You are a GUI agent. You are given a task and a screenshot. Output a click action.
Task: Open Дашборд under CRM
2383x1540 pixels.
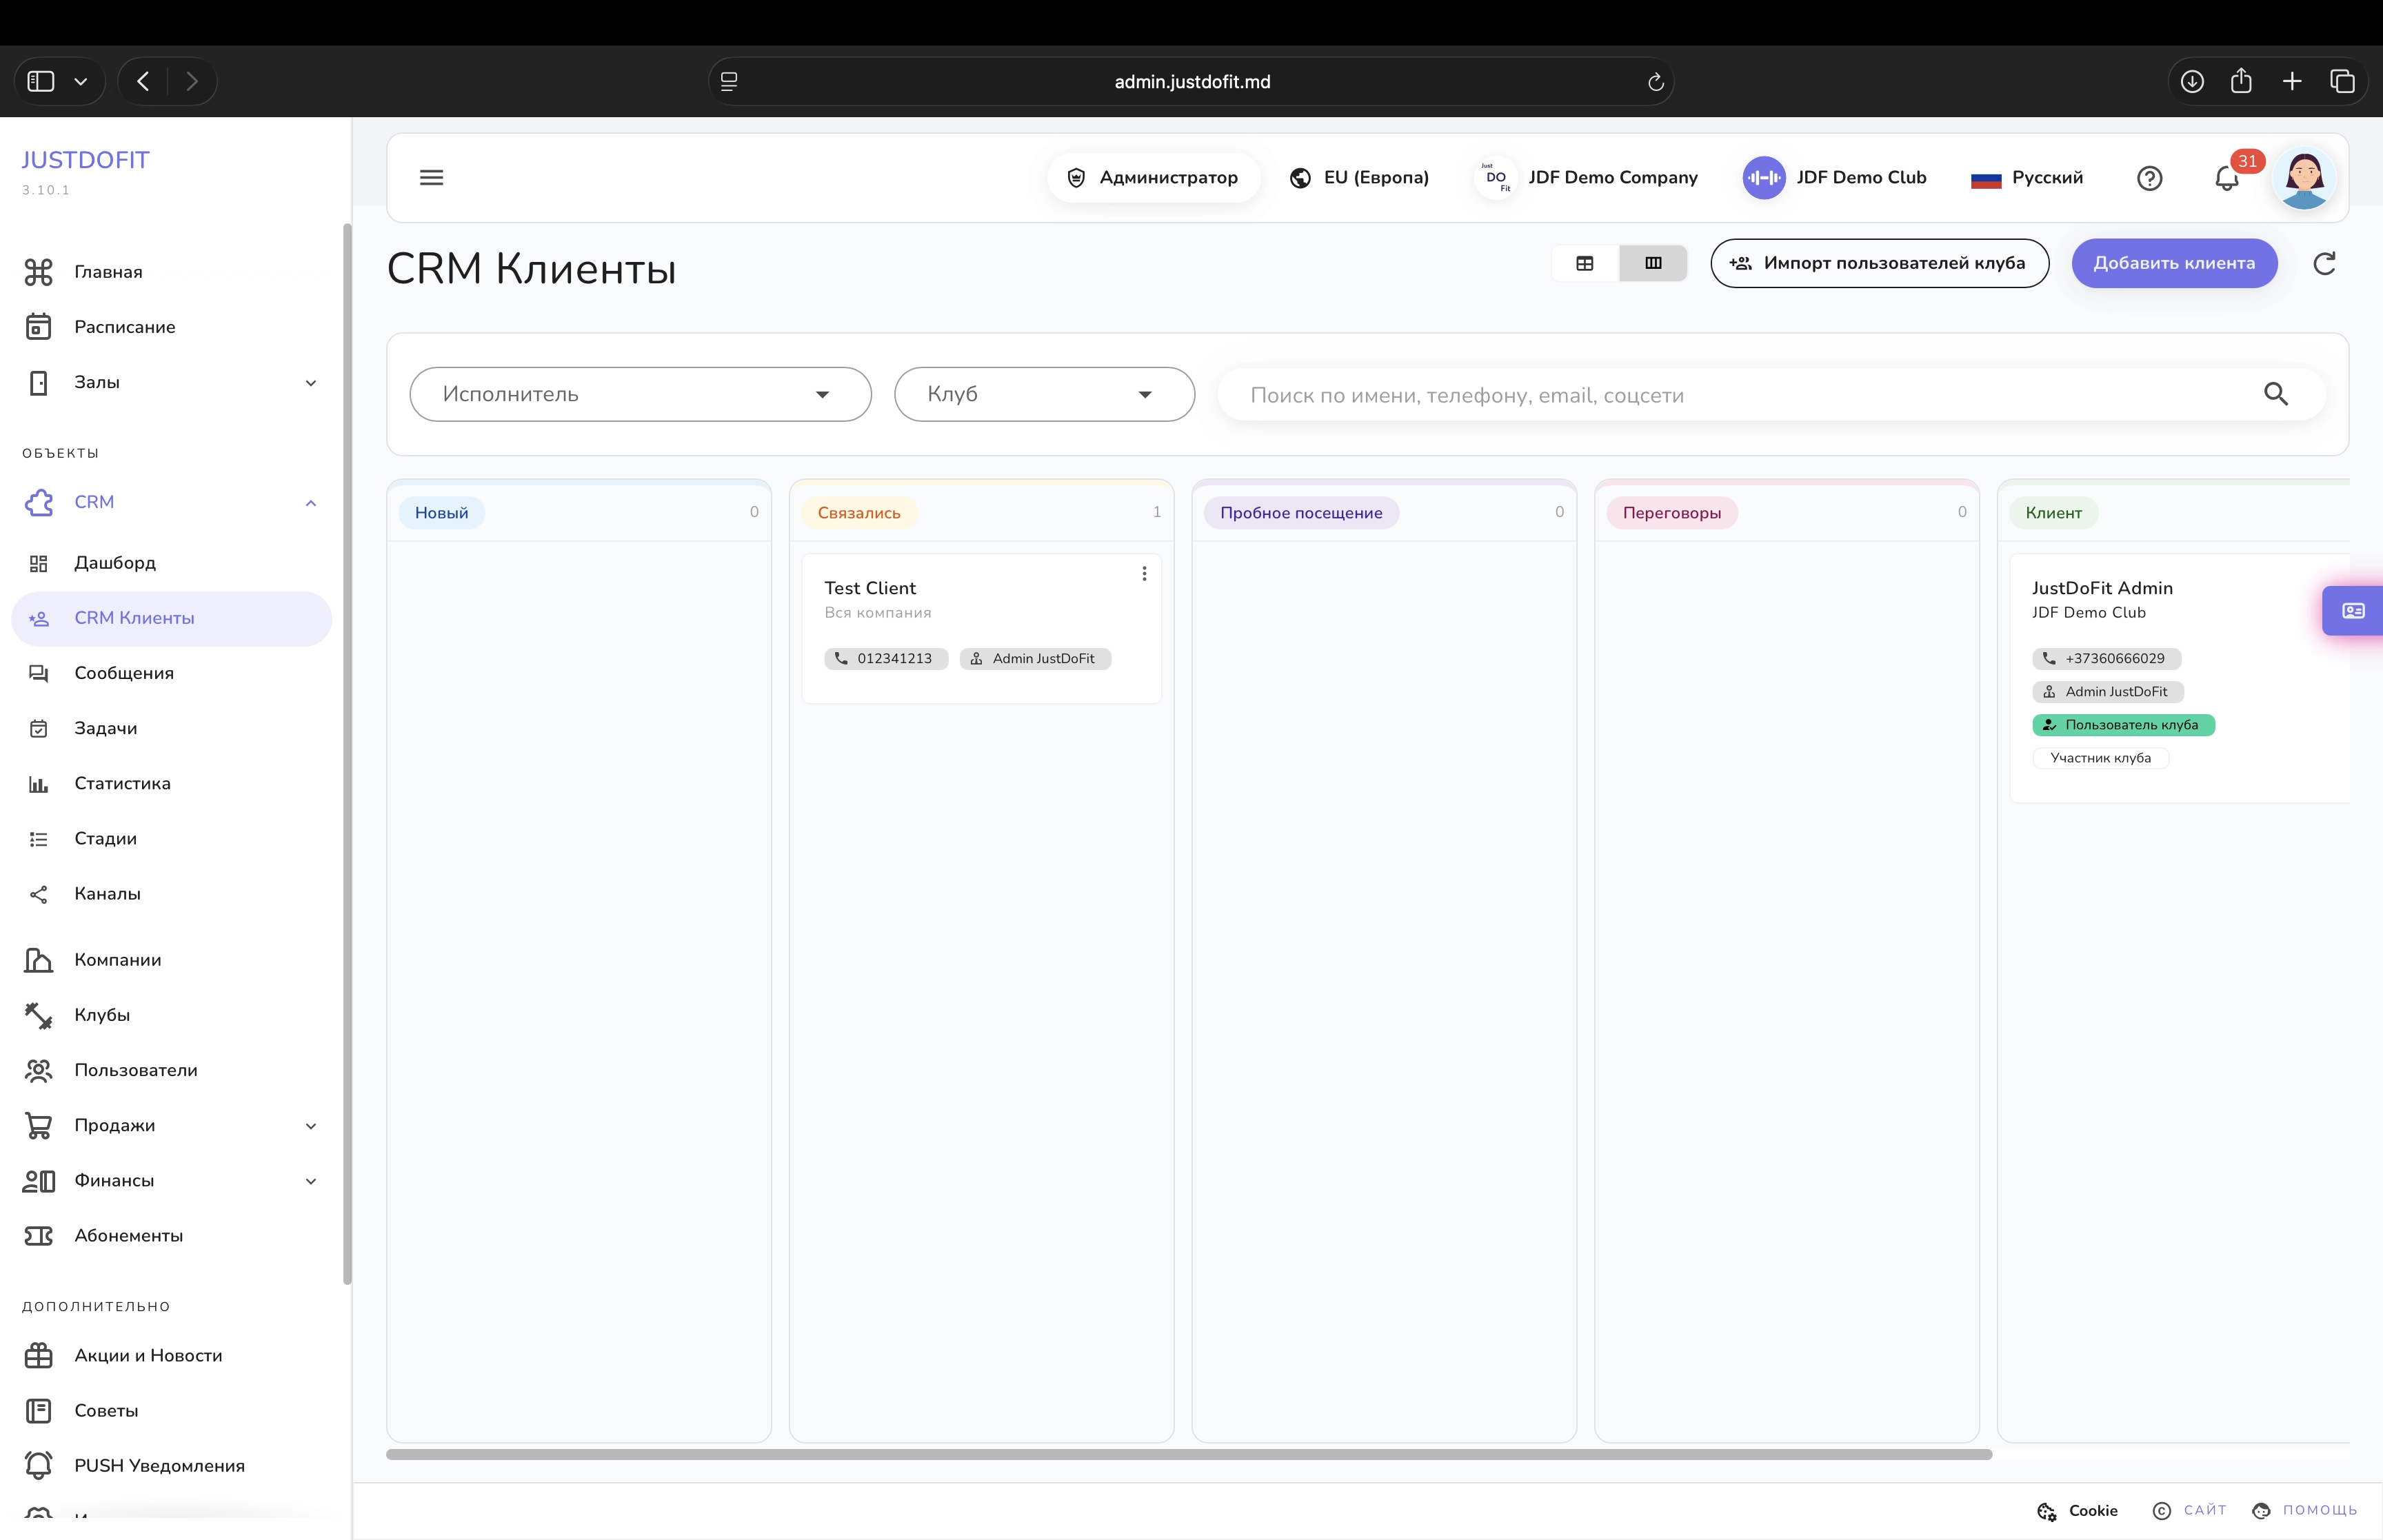[x=171, y=563]
